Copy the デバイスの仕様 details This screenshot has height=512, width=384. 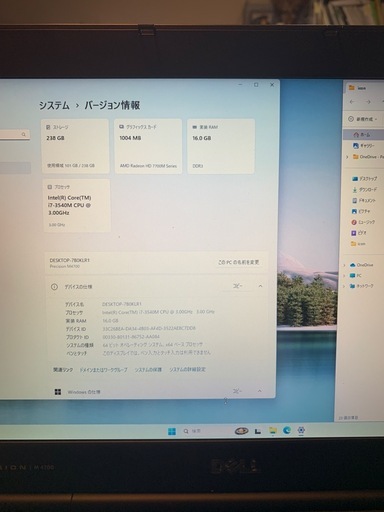pyautogui.click(x=237, y=286)
